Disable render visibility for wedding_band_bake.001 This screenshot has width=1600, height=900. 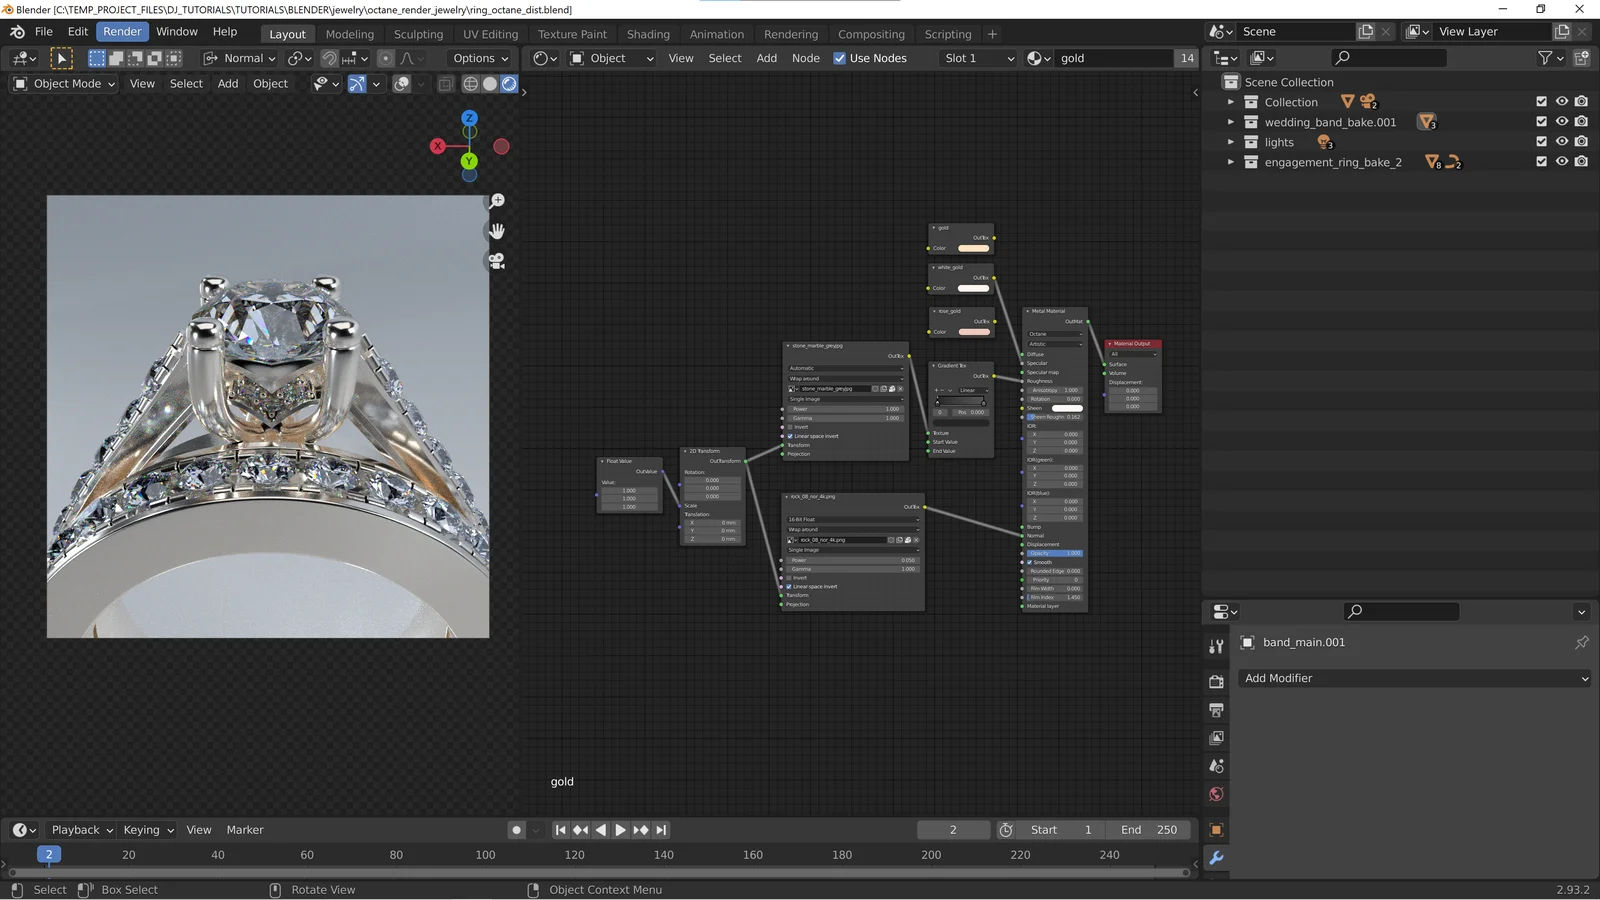pos(1581,121)
